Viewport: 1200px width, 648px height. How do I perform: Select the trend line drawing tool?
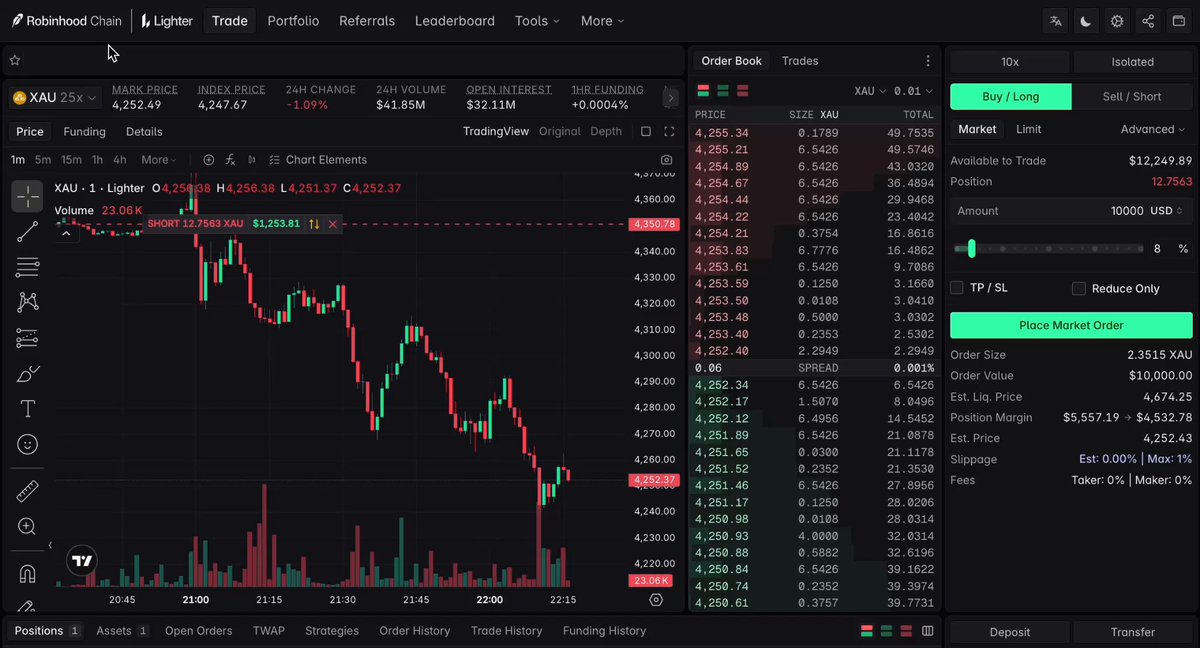click(x=27, y=232)
